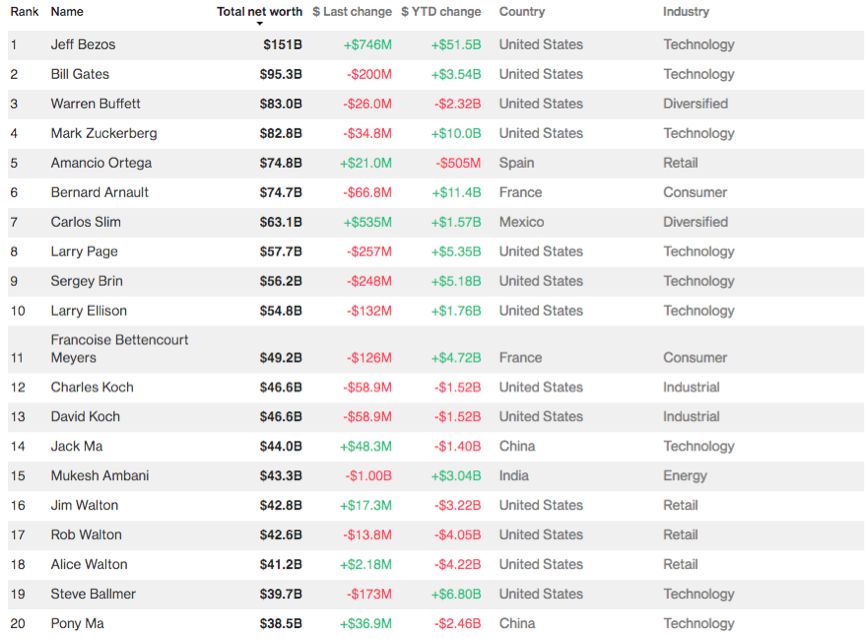Screen dimensions: 865x639
Task: Open Jeff Bezos profile link
Action: pyautogui.click(x=83, y=45)
